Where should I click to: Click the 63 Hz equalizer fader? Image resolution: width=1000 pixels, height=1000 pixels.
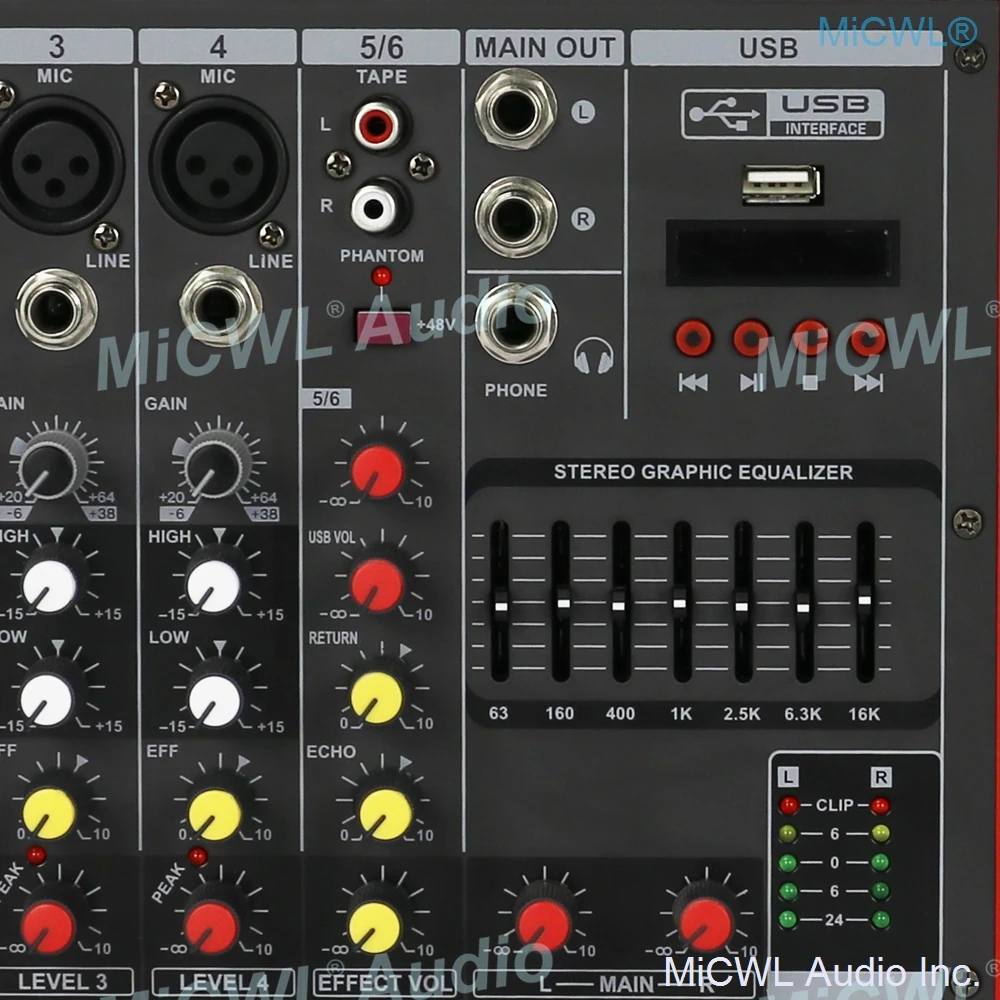point(501,605)
